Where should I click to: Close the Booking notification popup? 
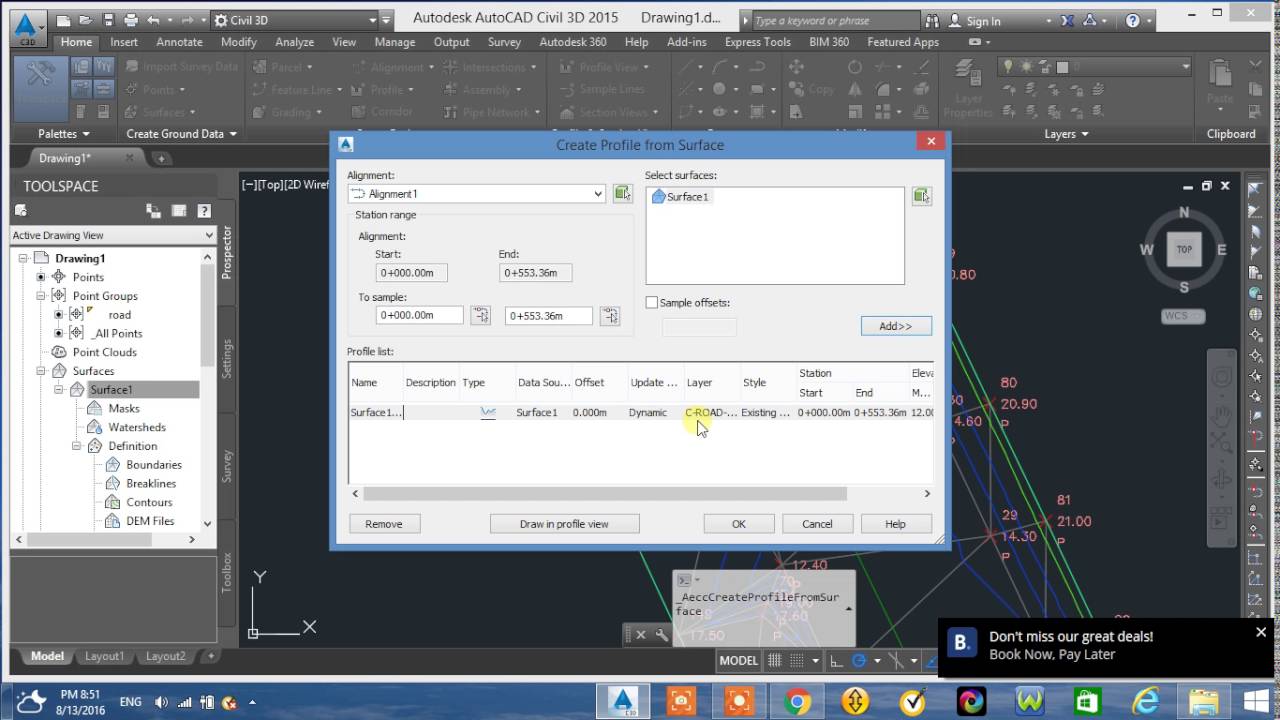pyautogui.click(x=1261, y=632)
